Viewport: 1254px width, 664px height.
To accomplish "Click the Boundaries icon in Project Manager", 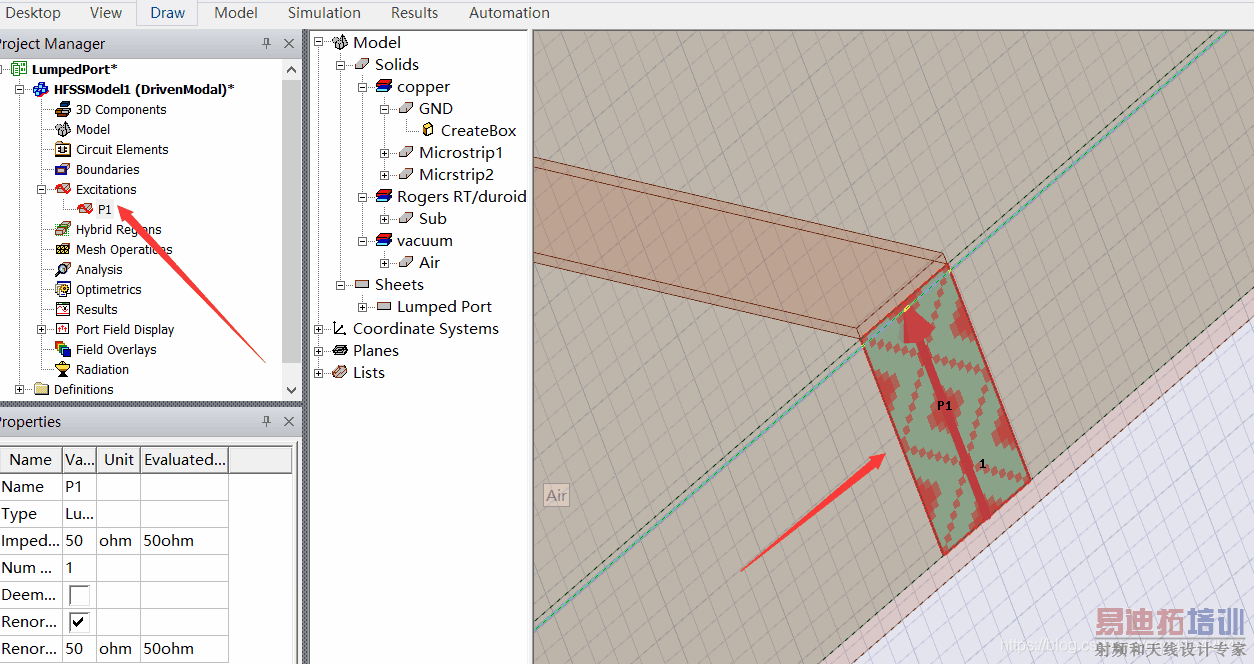I will [63, 169].
